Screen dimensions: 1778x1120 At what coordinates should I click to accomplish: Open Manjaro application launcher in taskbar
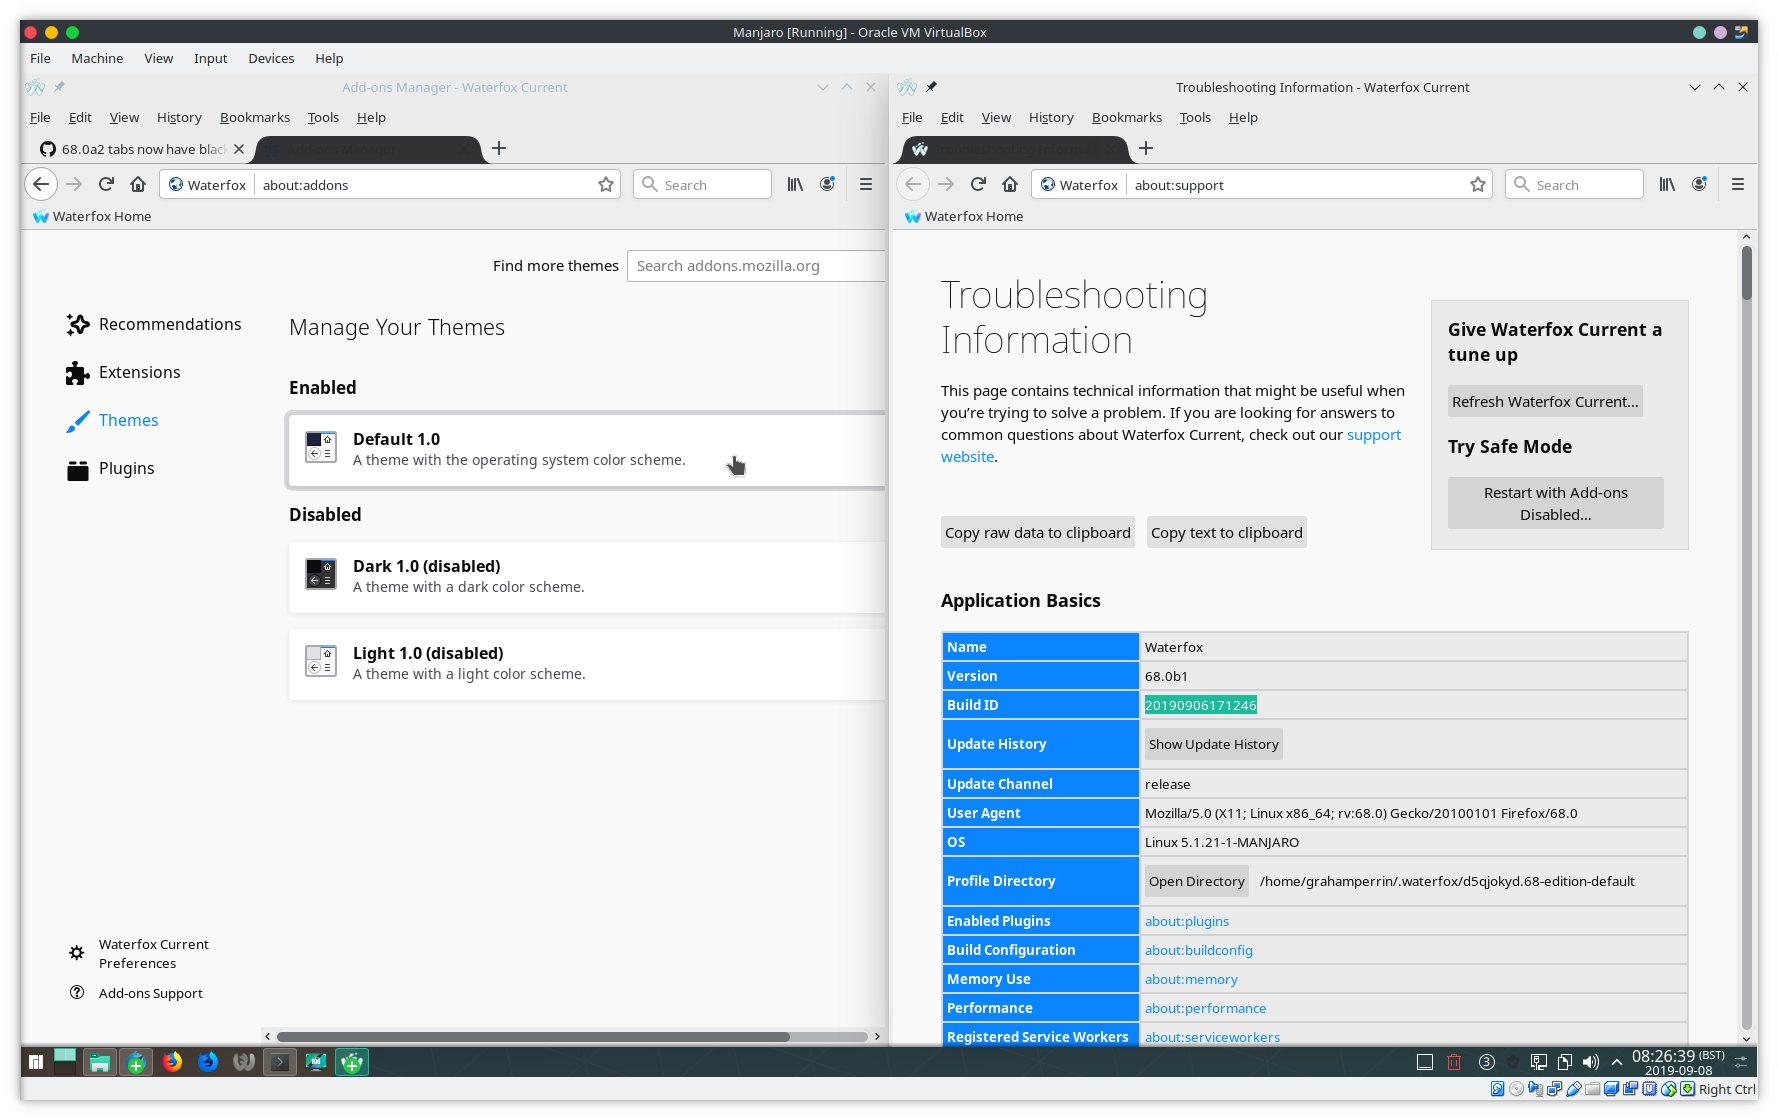36,1062
